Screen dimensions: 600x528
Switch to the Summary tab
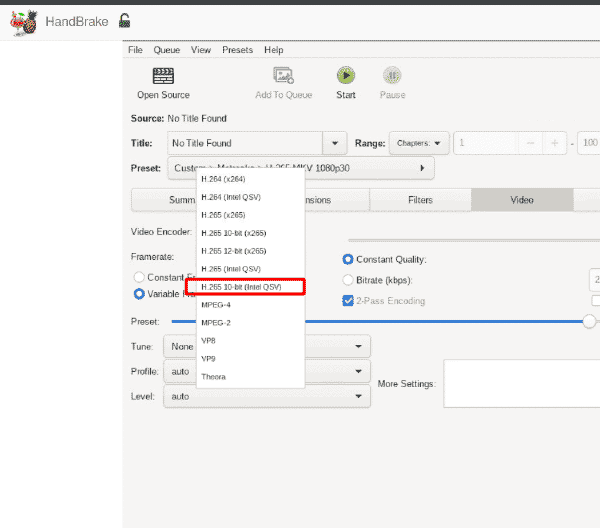[164, 200]
